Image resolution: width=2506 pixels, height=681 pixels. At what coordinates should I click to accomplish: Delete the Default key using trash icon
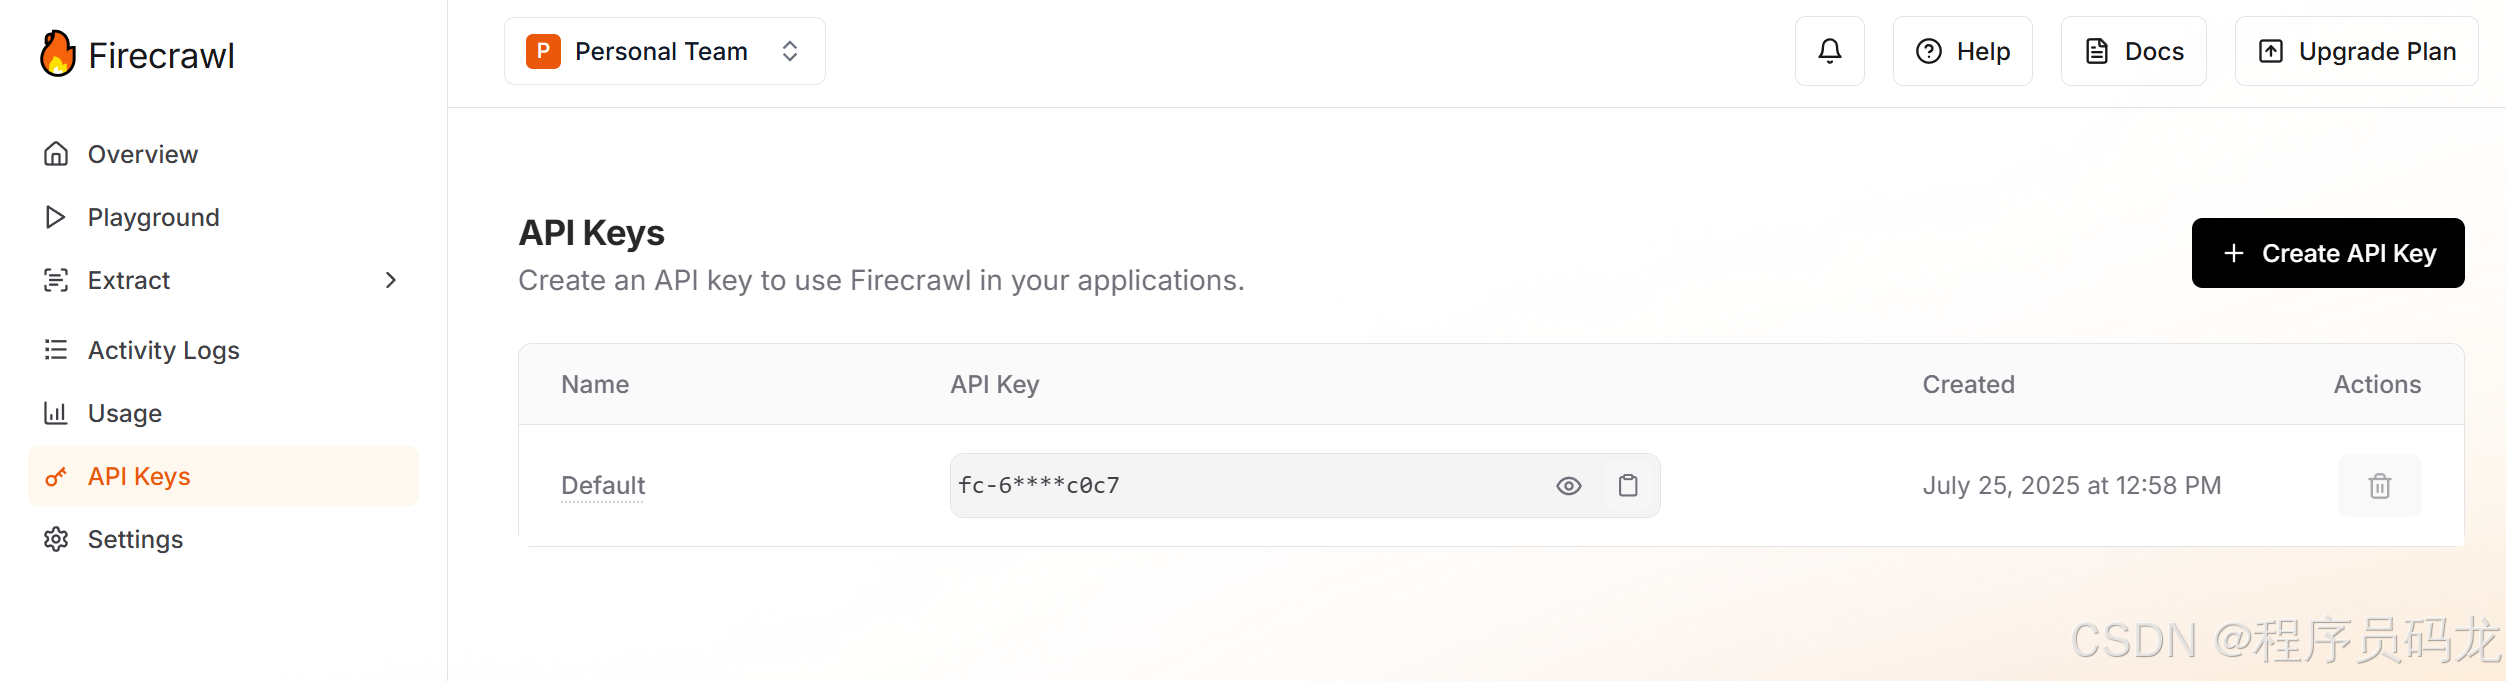pos(2379,485)
